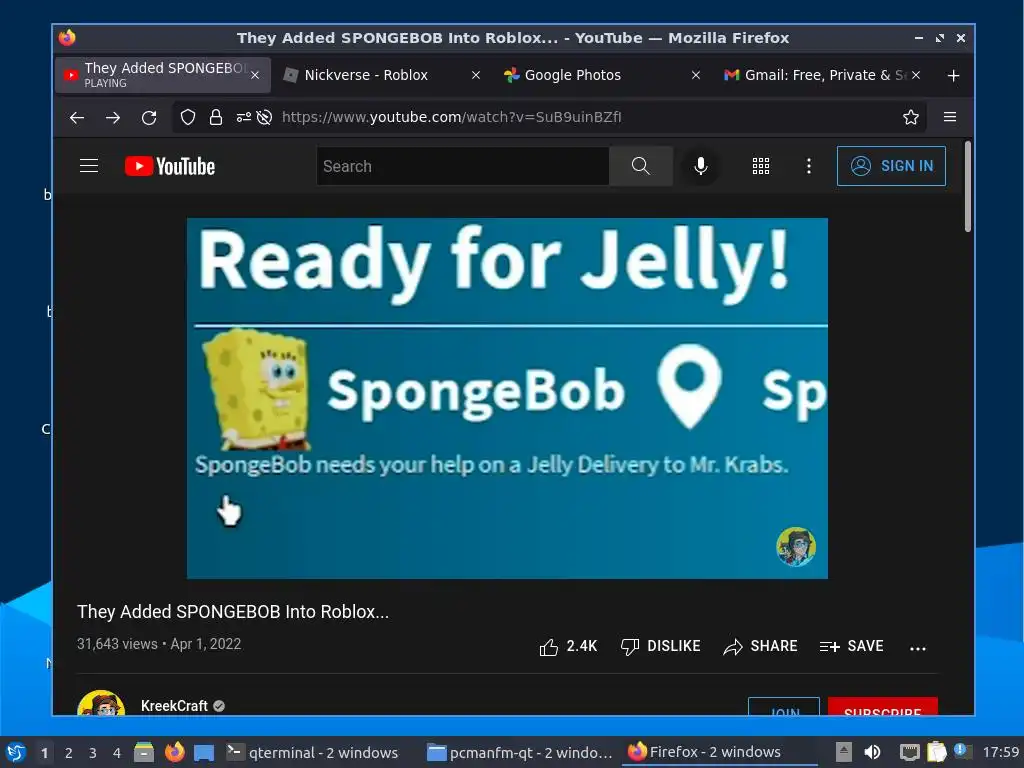Open the site permissions icon in the address bar

tap(244, 118)
